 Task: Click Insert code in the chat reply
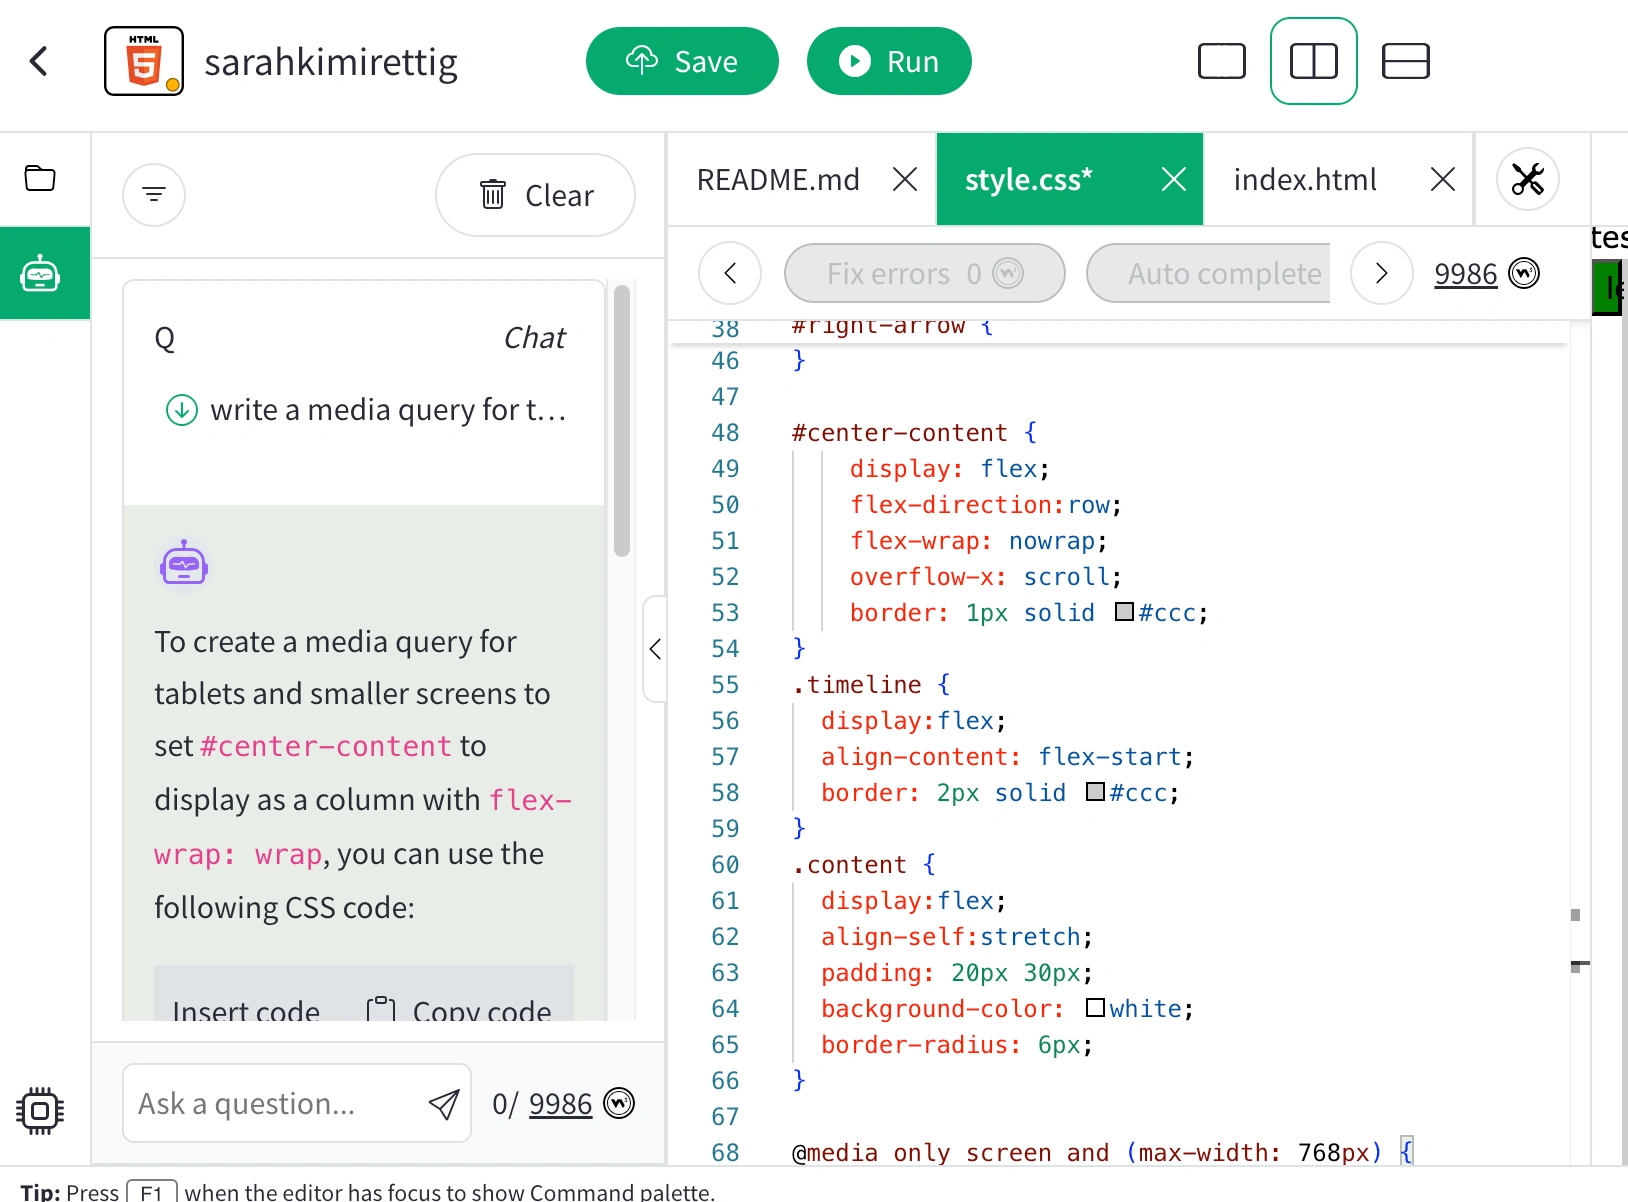coord(246,1010)
